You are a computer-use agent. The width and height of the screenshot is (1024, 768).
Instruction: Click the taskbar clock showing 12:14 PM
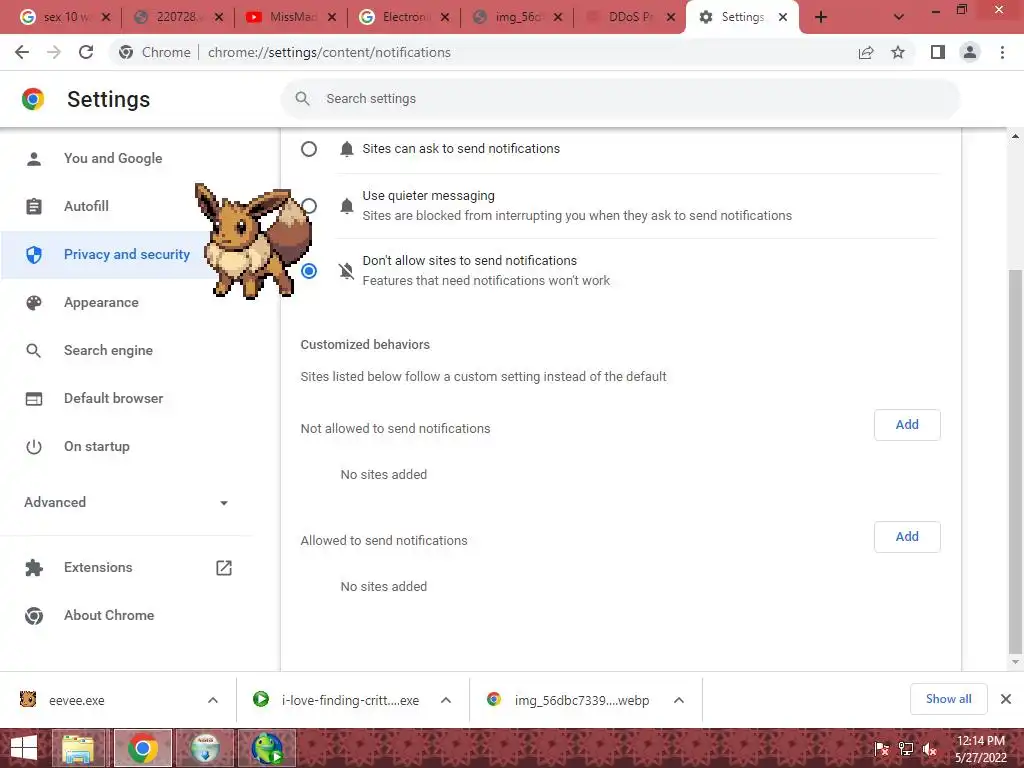tap(980, 748)
